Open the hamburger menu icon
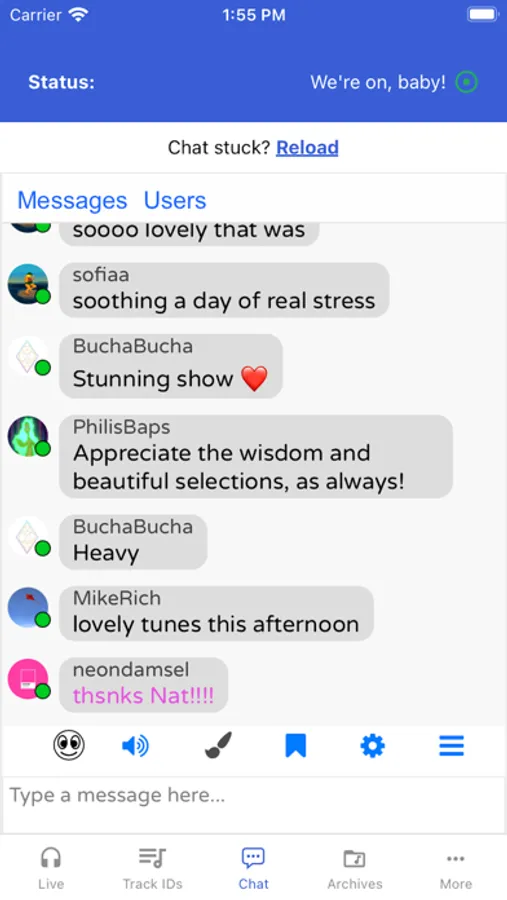The width and height of the screenshot is (507, 900). pos(451,746)
